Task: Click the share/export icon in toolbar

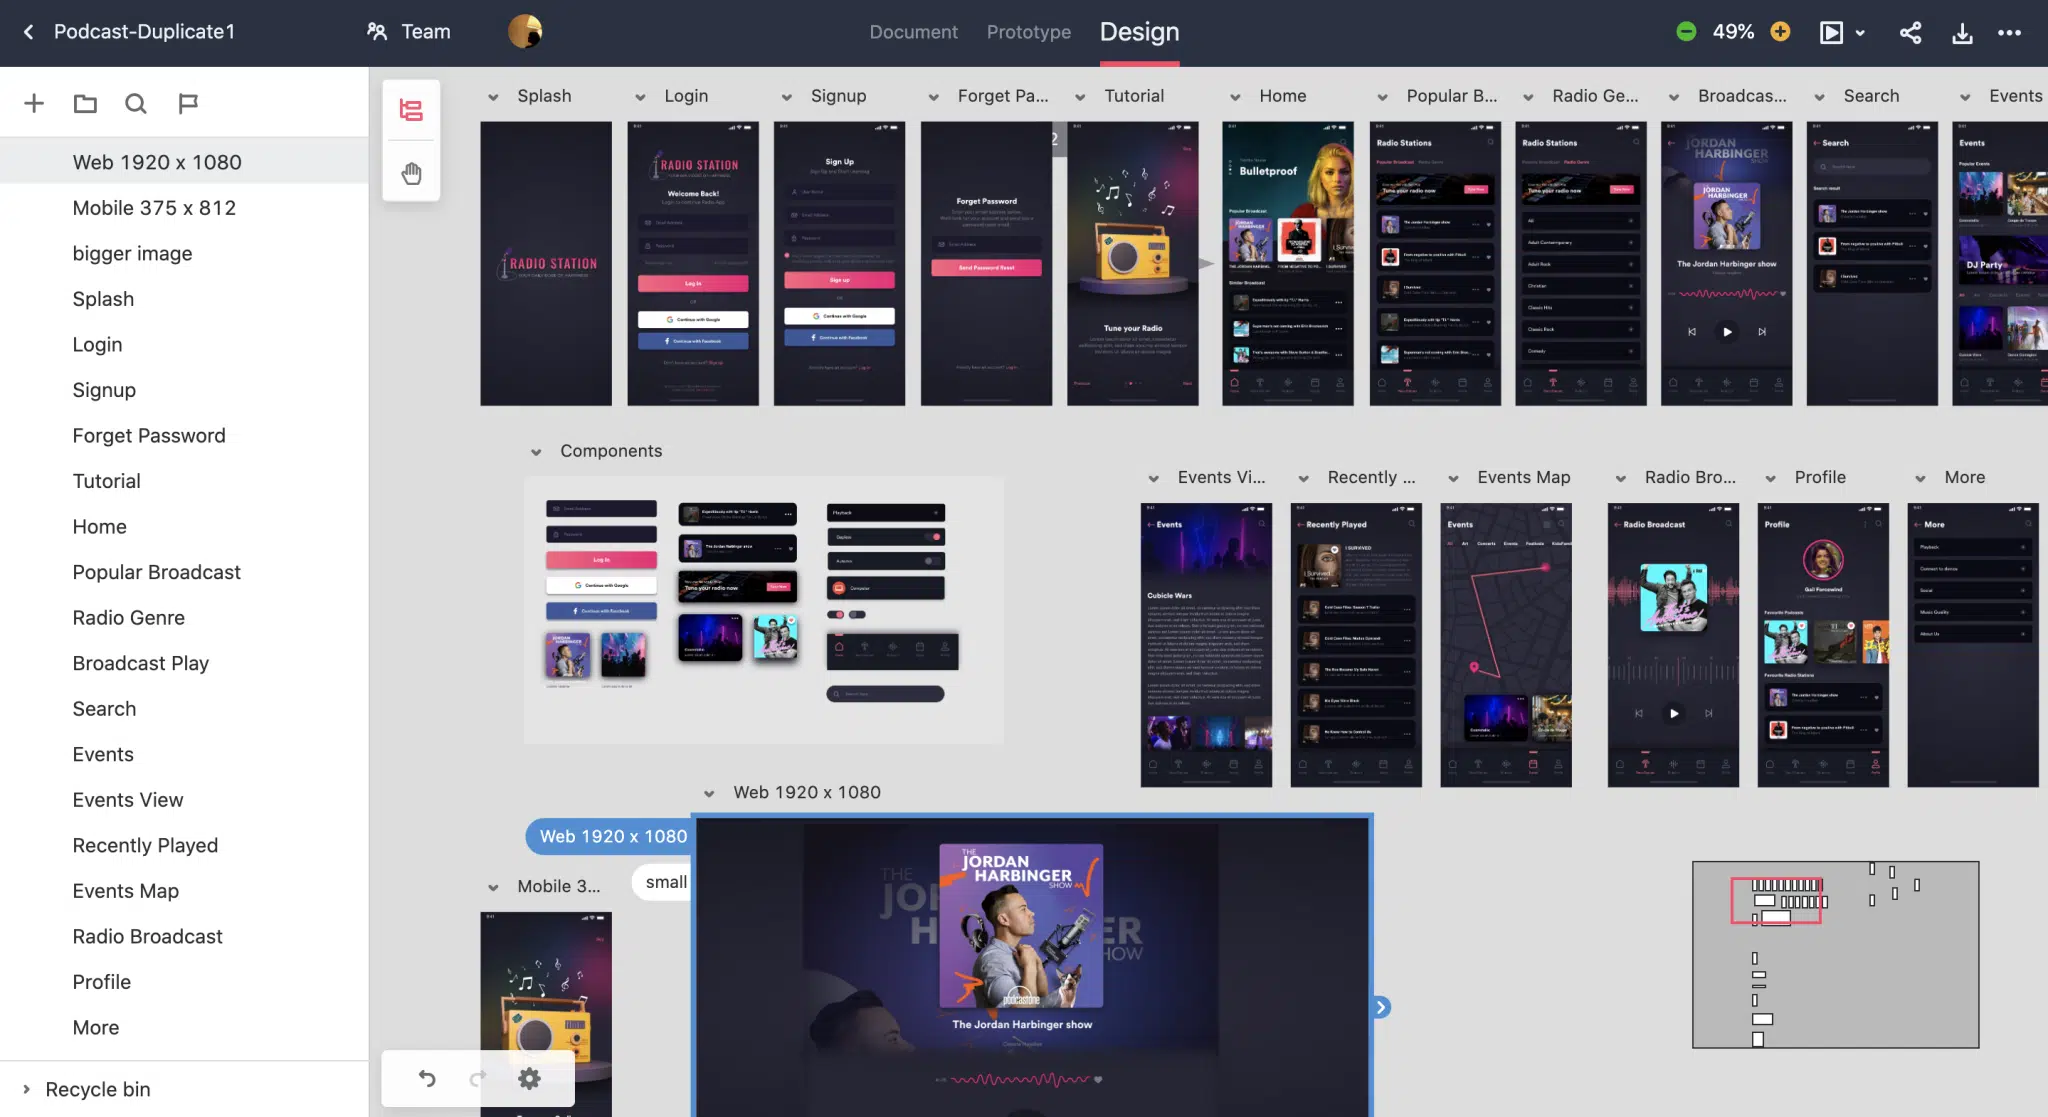Action: (x=1912, y=32)
